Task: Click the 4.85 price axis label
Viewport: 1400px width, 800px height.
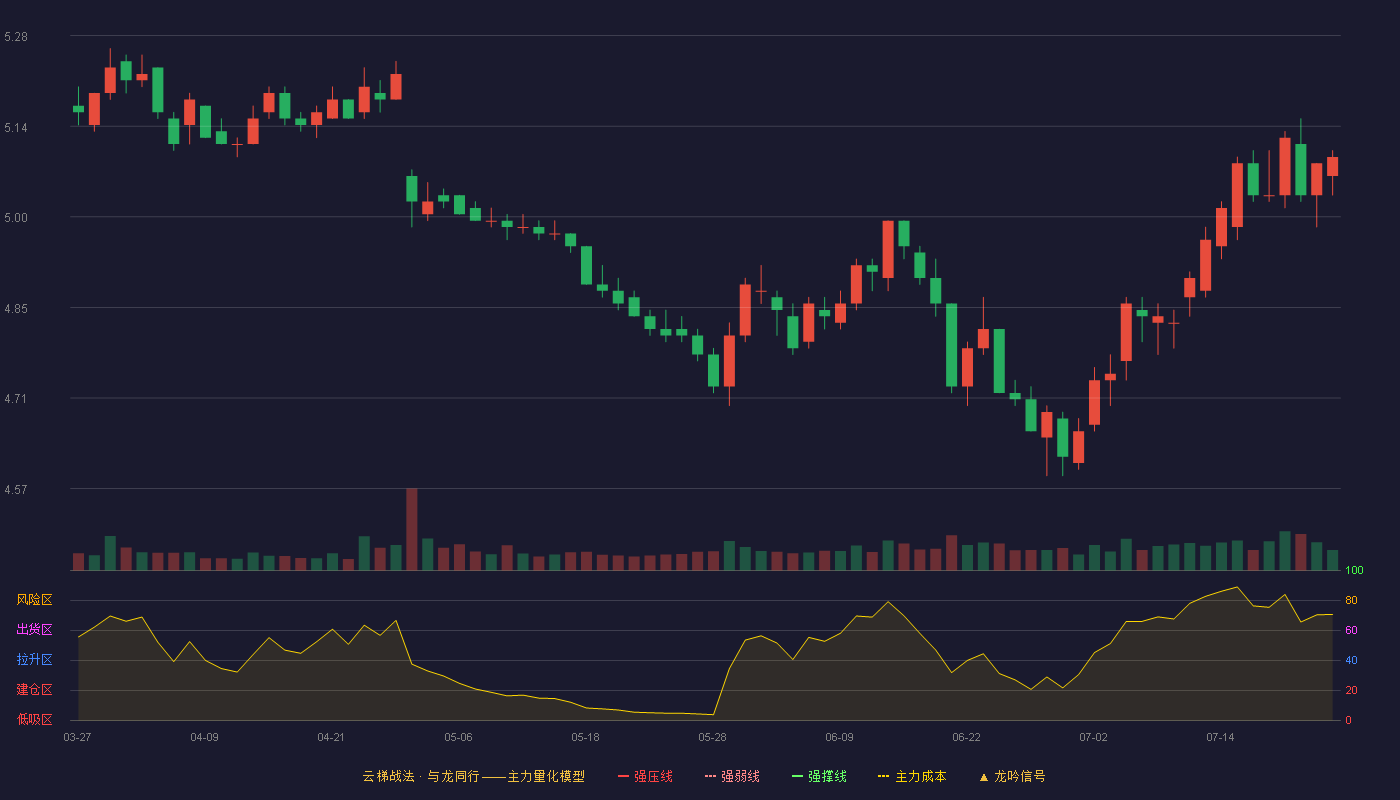Action: pyautogui.click(x=16, y=309)
